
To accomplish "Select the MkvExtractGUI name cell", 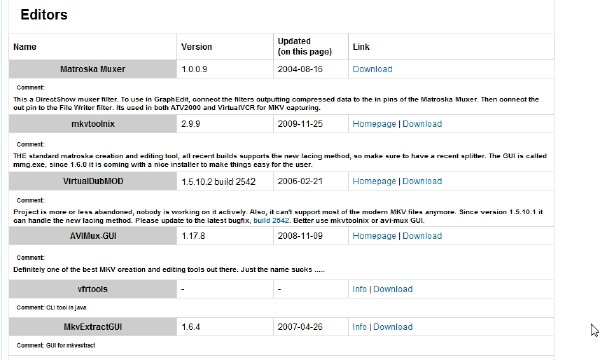I will tap(93, 327).
